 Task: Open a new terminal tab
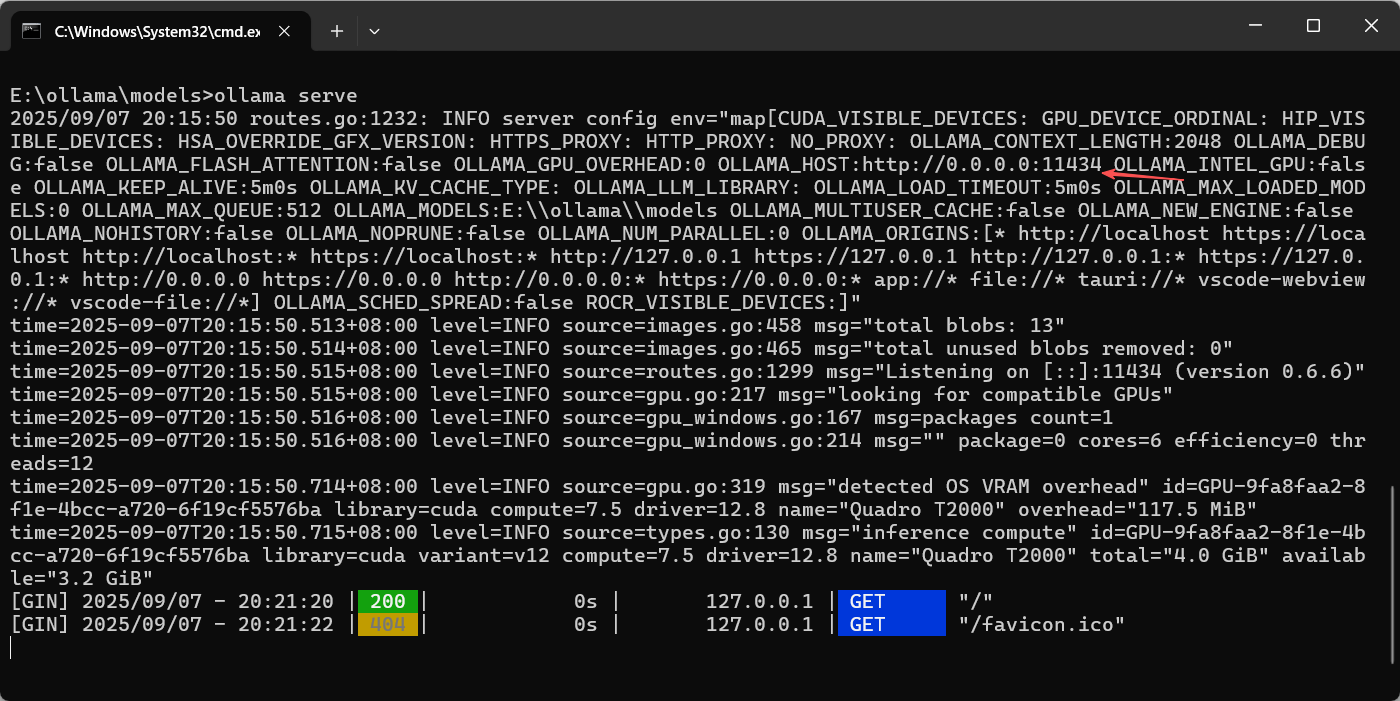(337, 31)
